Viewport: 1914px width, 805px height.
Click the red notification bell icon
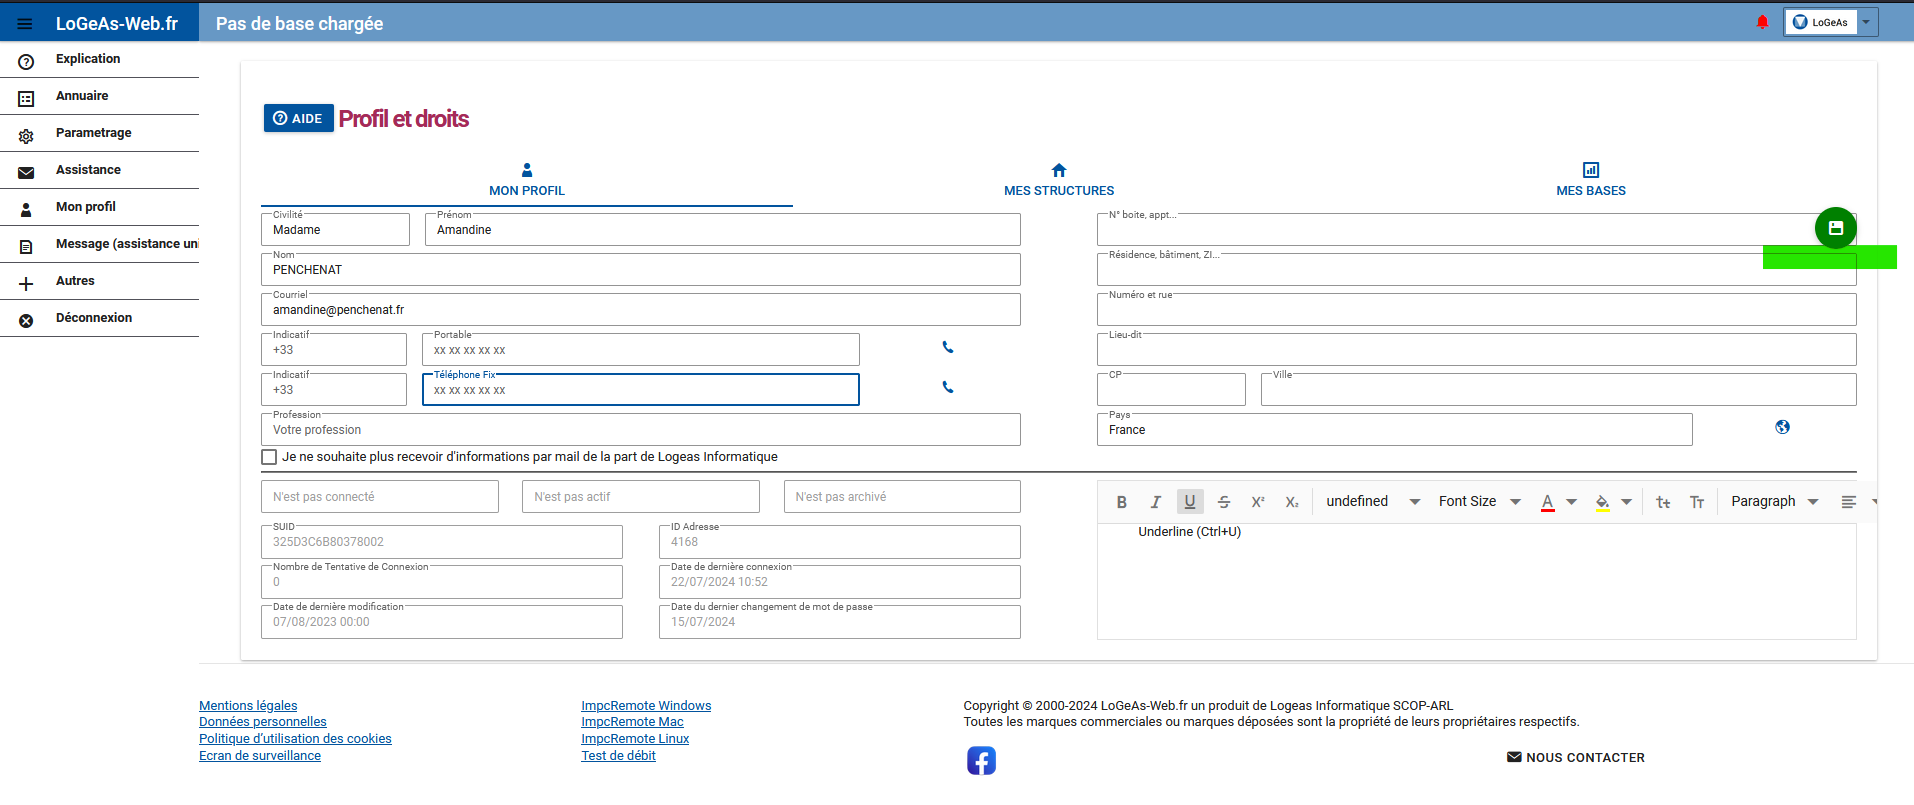point(1762,22)
